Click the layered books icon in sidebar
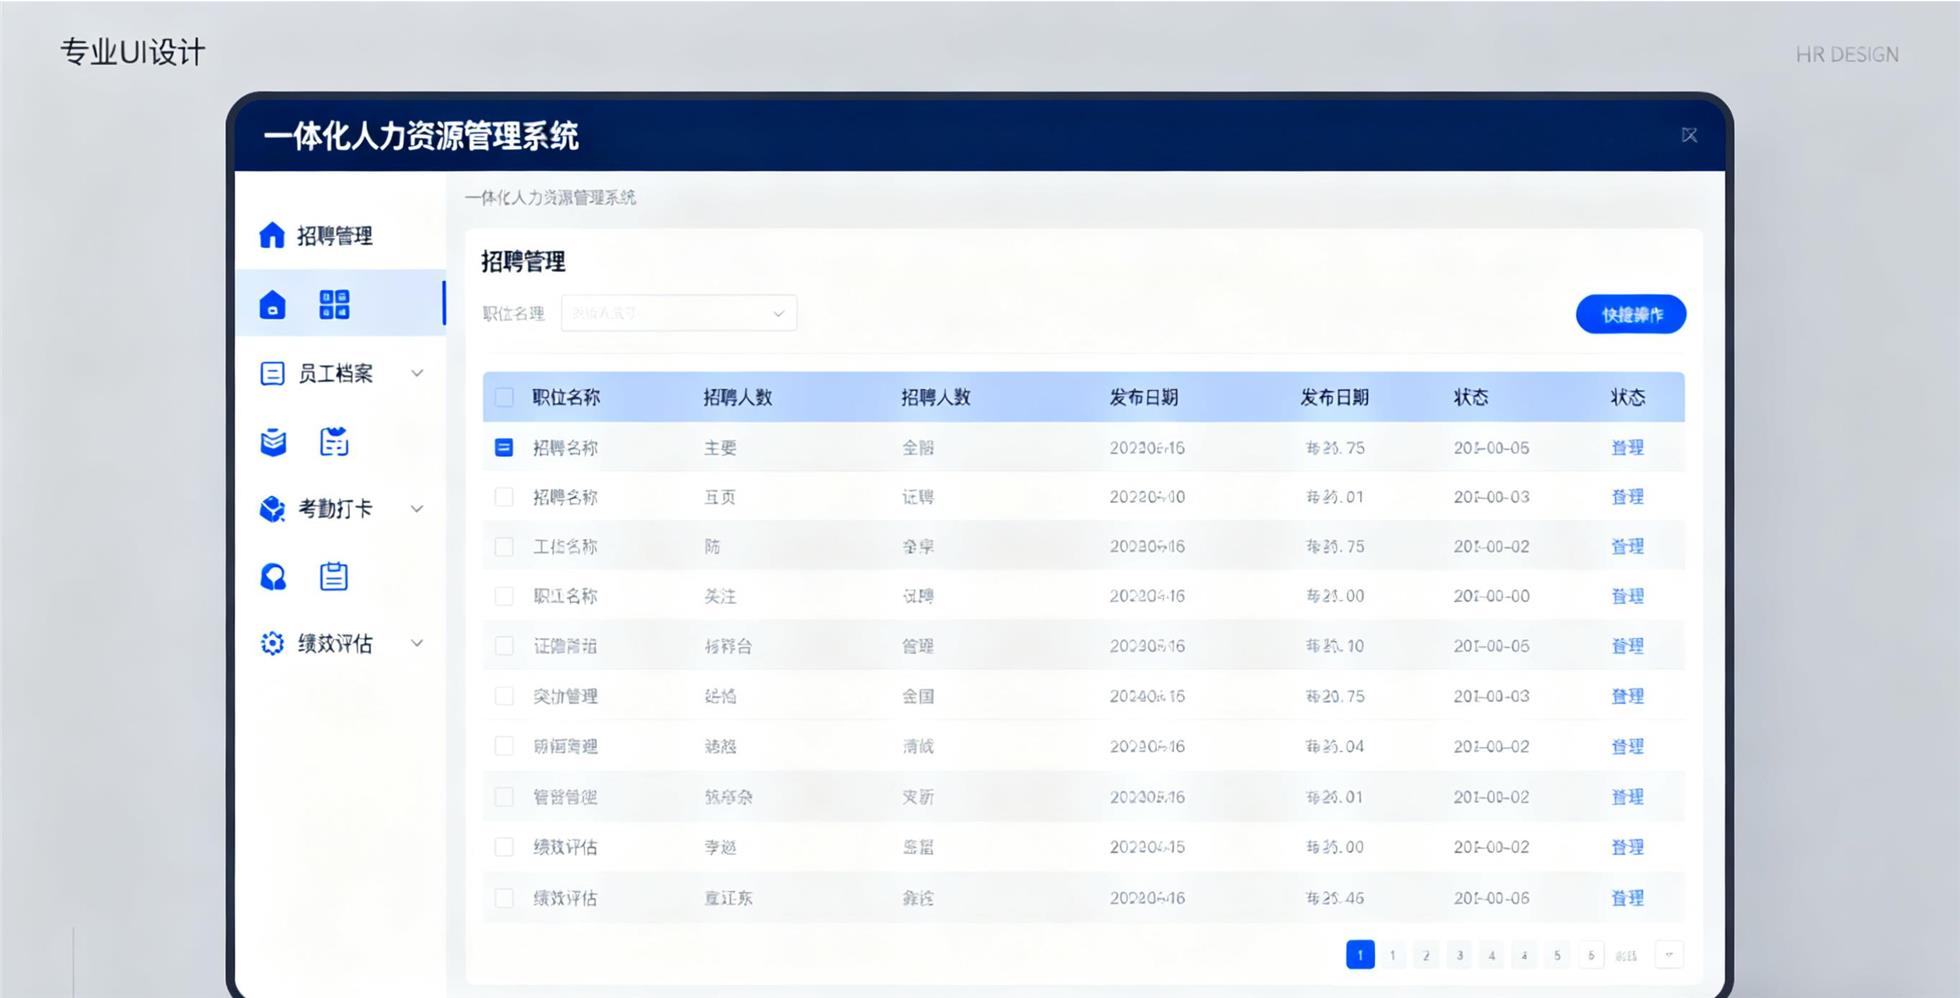 pyautogui.click(x=272, y=441)
